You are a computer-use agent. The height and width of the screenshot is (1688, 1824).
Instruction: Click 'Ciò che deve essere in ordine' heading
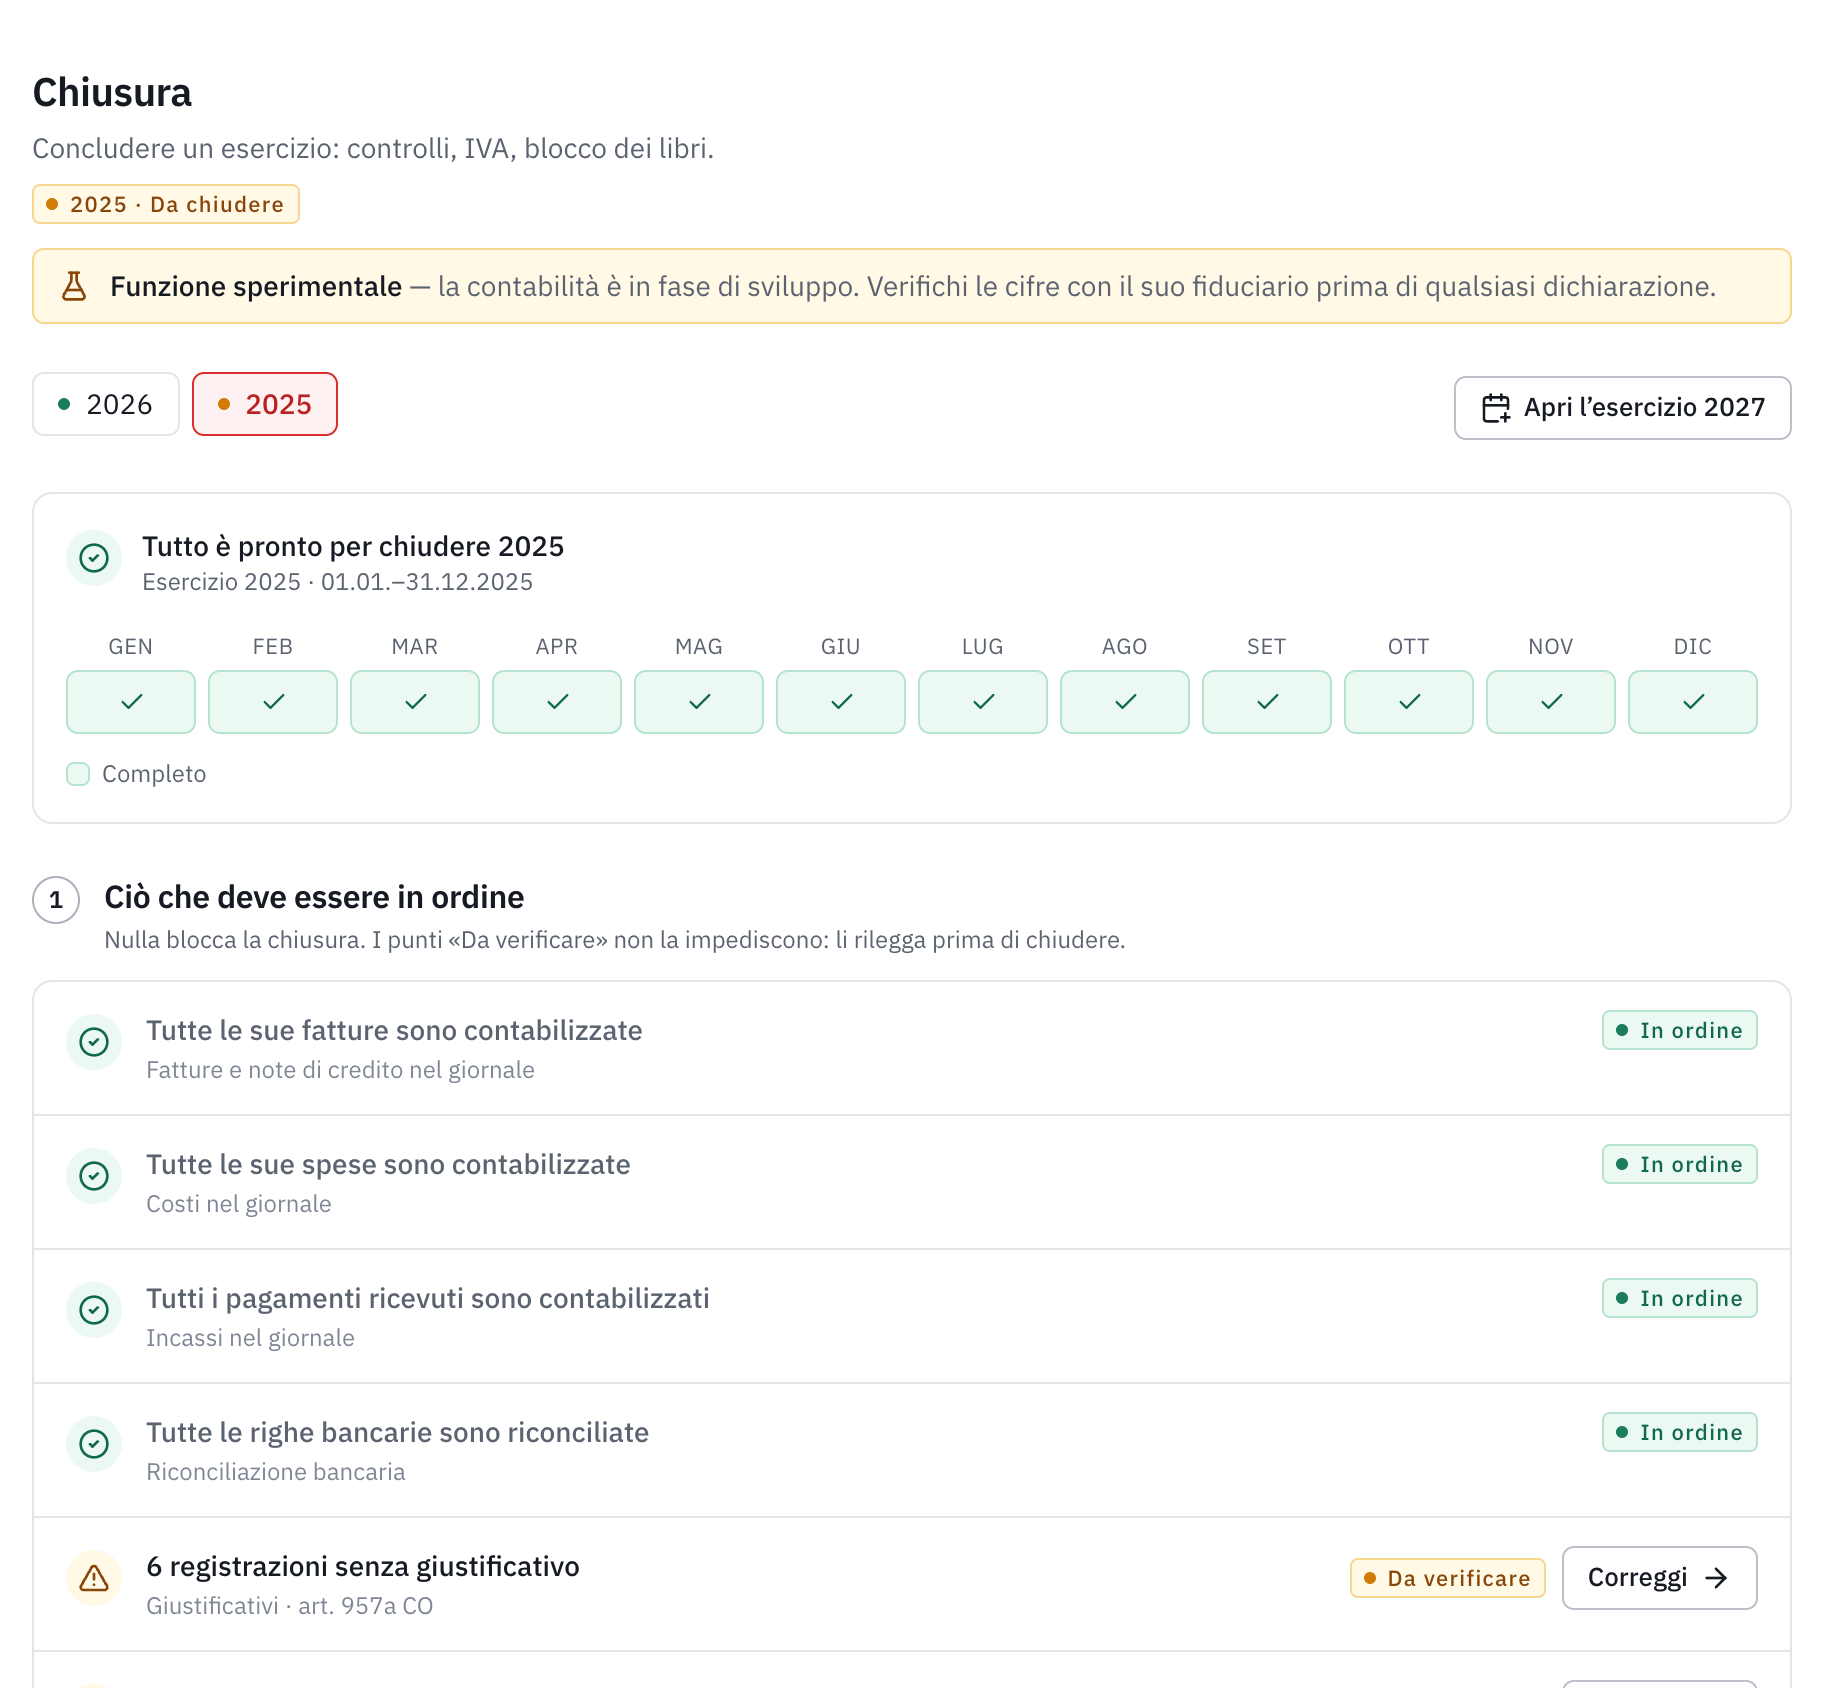pyautogui.click(x=314, y=897)
